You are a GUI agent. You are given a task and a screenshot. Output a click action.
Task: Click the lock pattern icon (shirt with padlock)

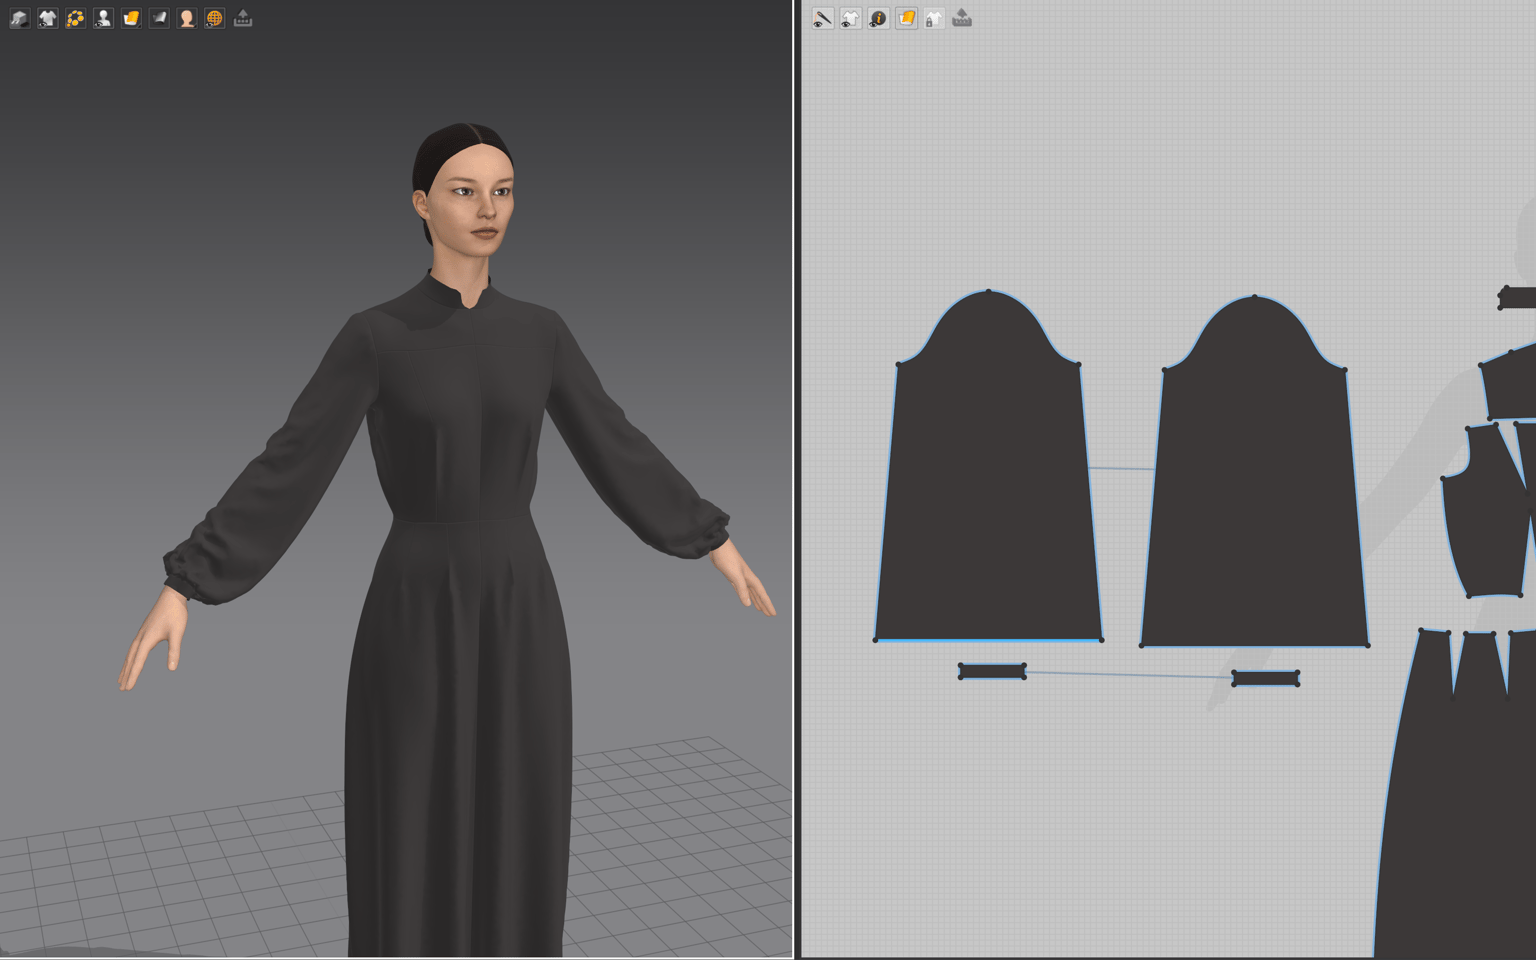tap(934, 18)
